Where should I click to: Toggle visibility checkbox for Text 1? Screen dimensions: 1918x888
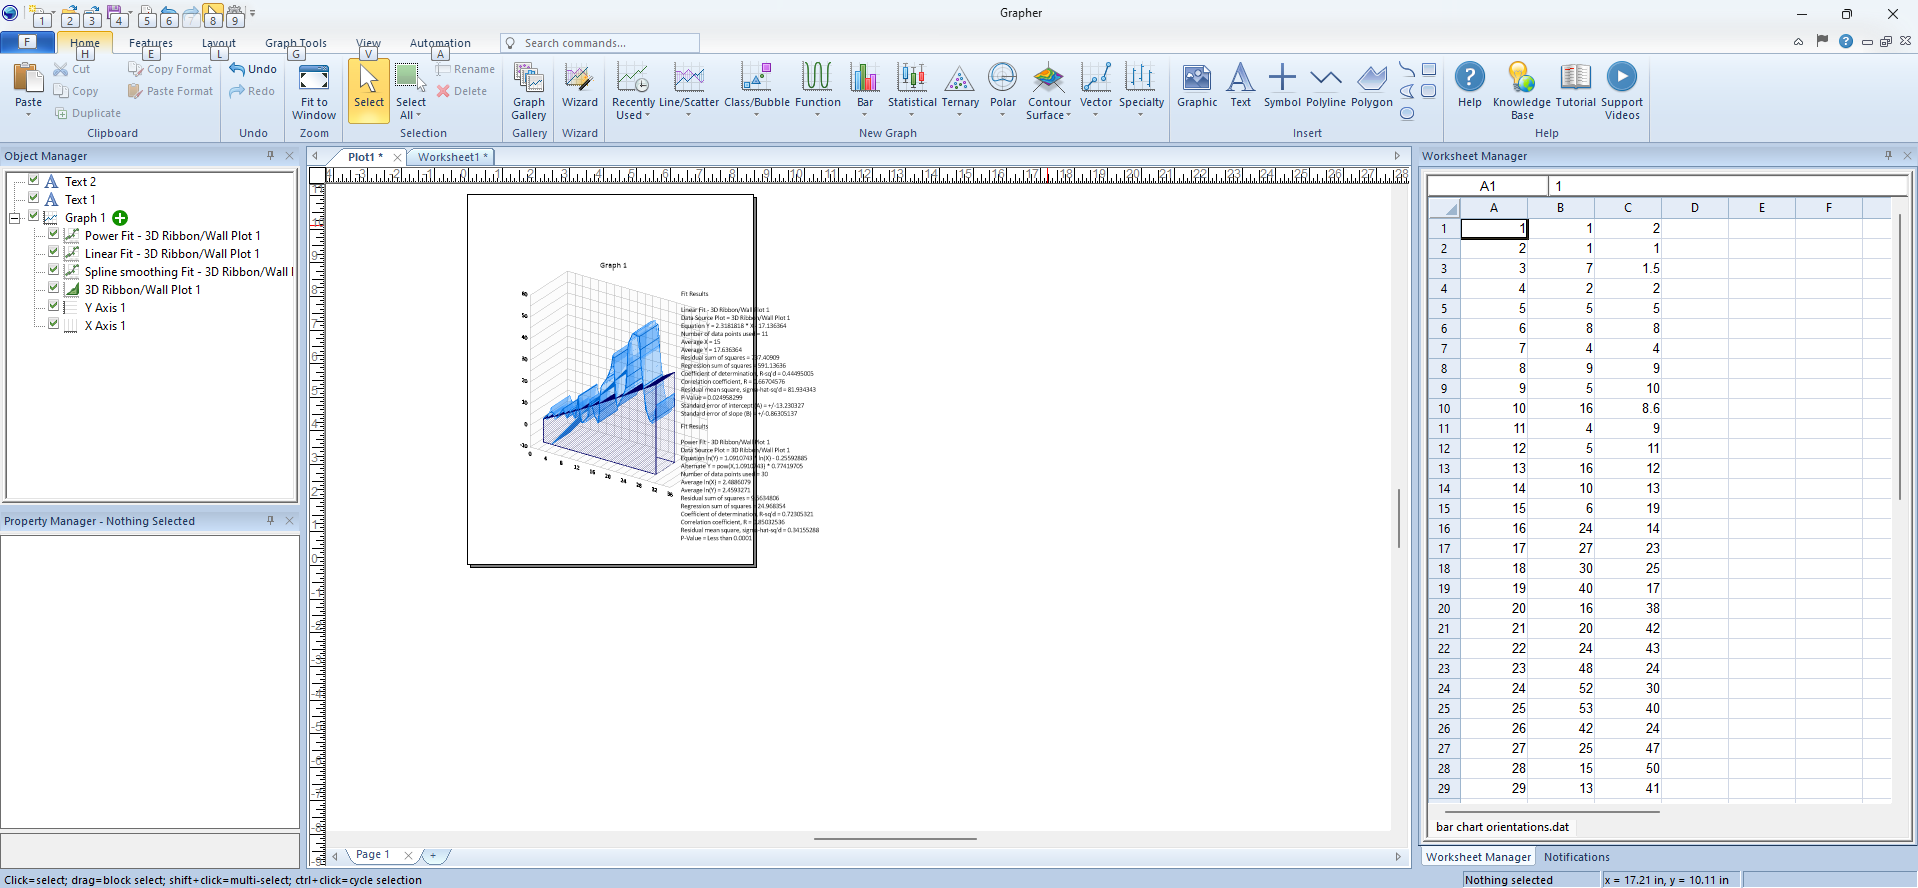coord(34,199)
